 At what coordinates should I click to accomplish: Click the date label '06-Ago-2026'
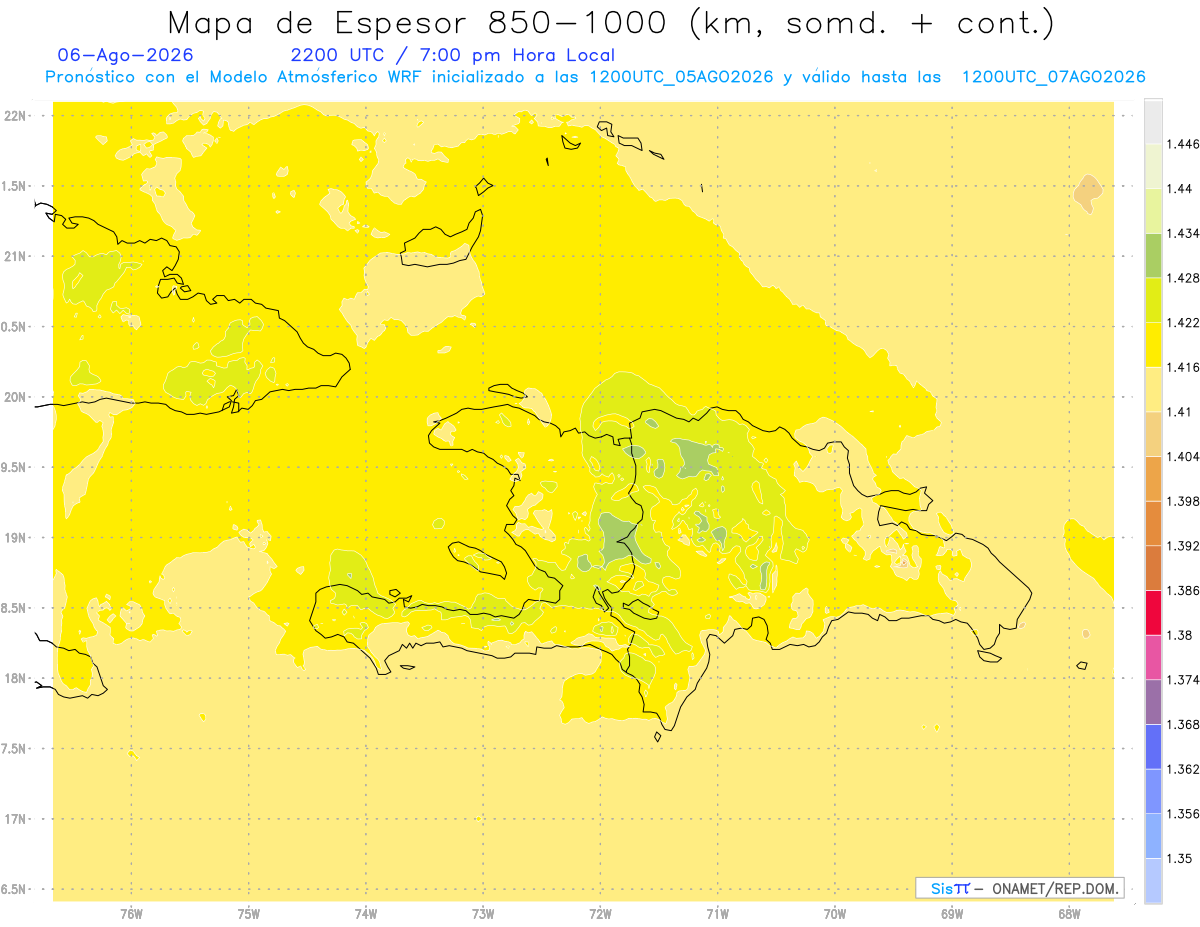(x=126, y=55)
